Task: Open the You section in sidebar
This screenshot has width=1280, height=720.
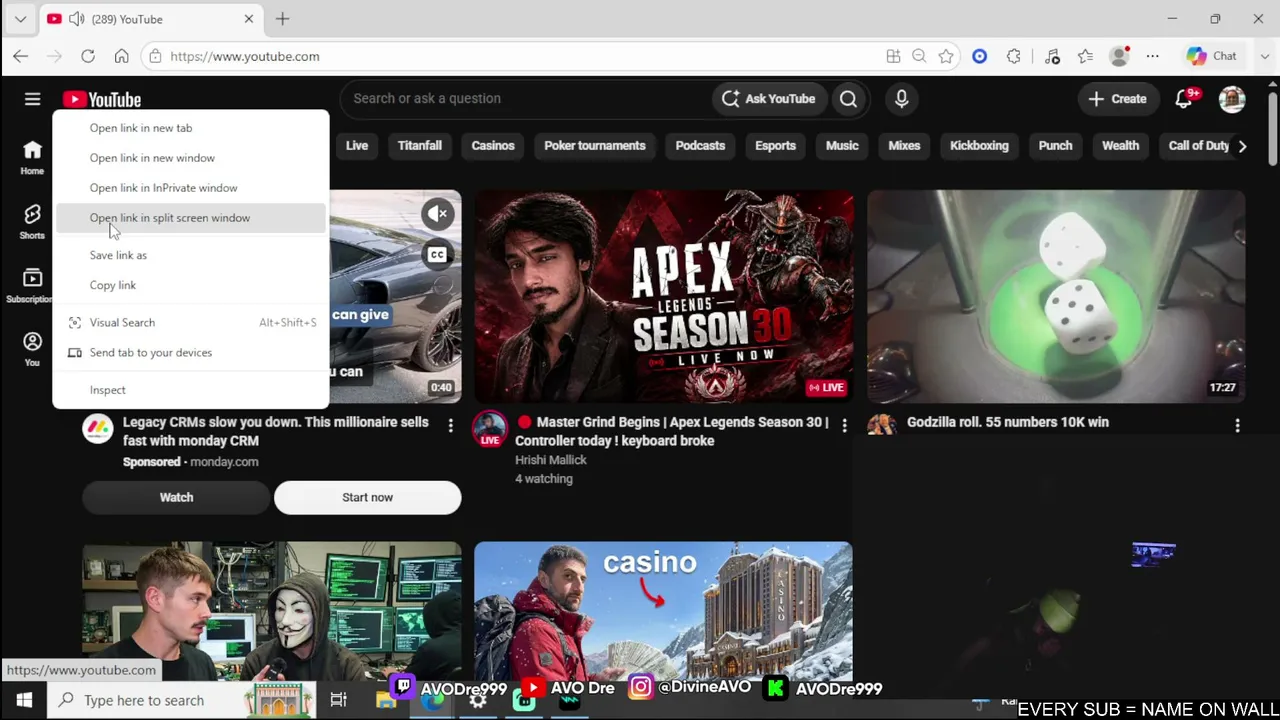Action: click(x=32, y=349)
